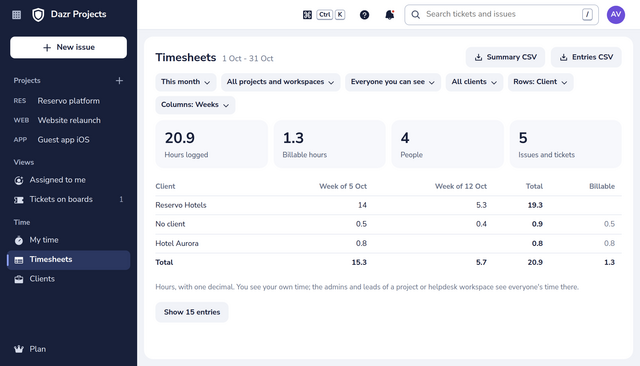Open notifications bell icon

point(390,15)
